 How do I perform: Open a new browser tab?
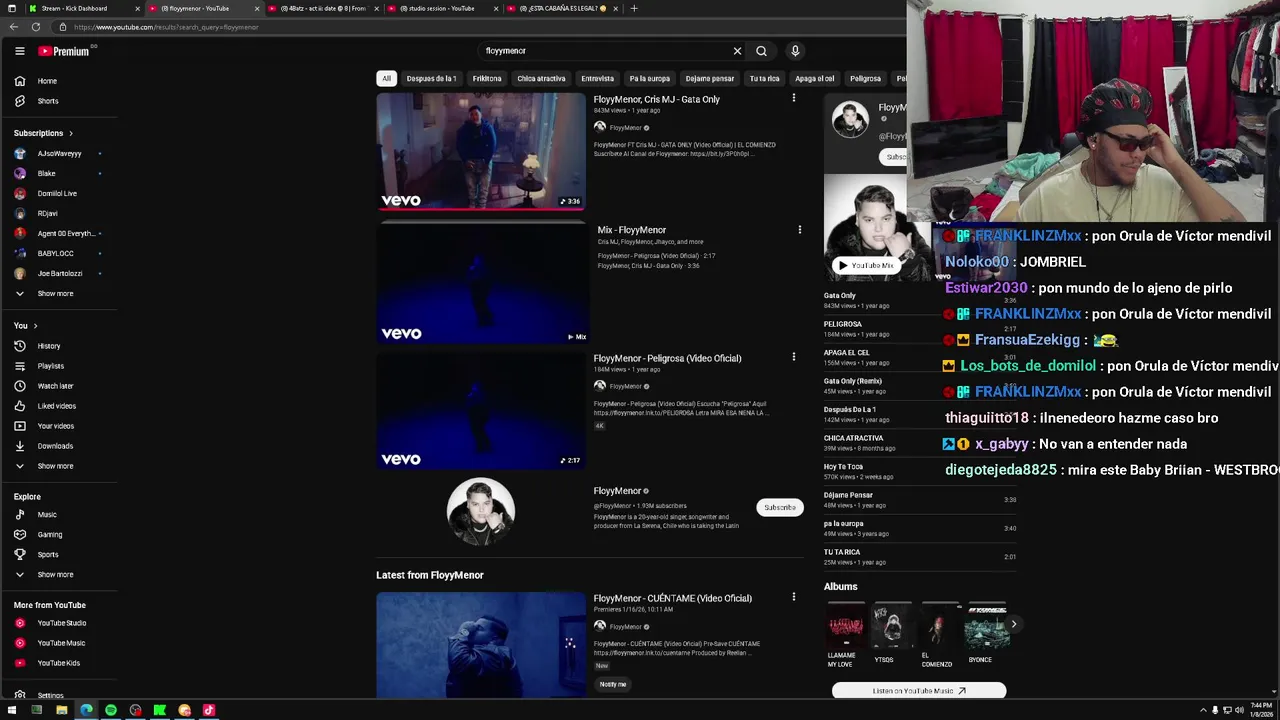(633, 8)
